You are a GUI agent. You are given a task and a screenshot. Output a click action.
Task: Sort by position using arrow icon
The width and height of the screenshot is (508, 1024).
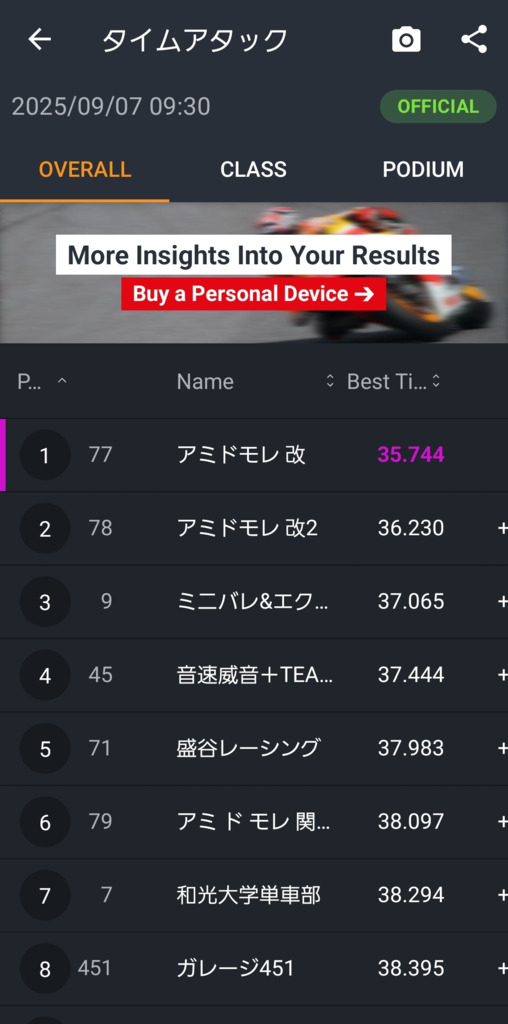pyautogui.click(x=62, y=381)
